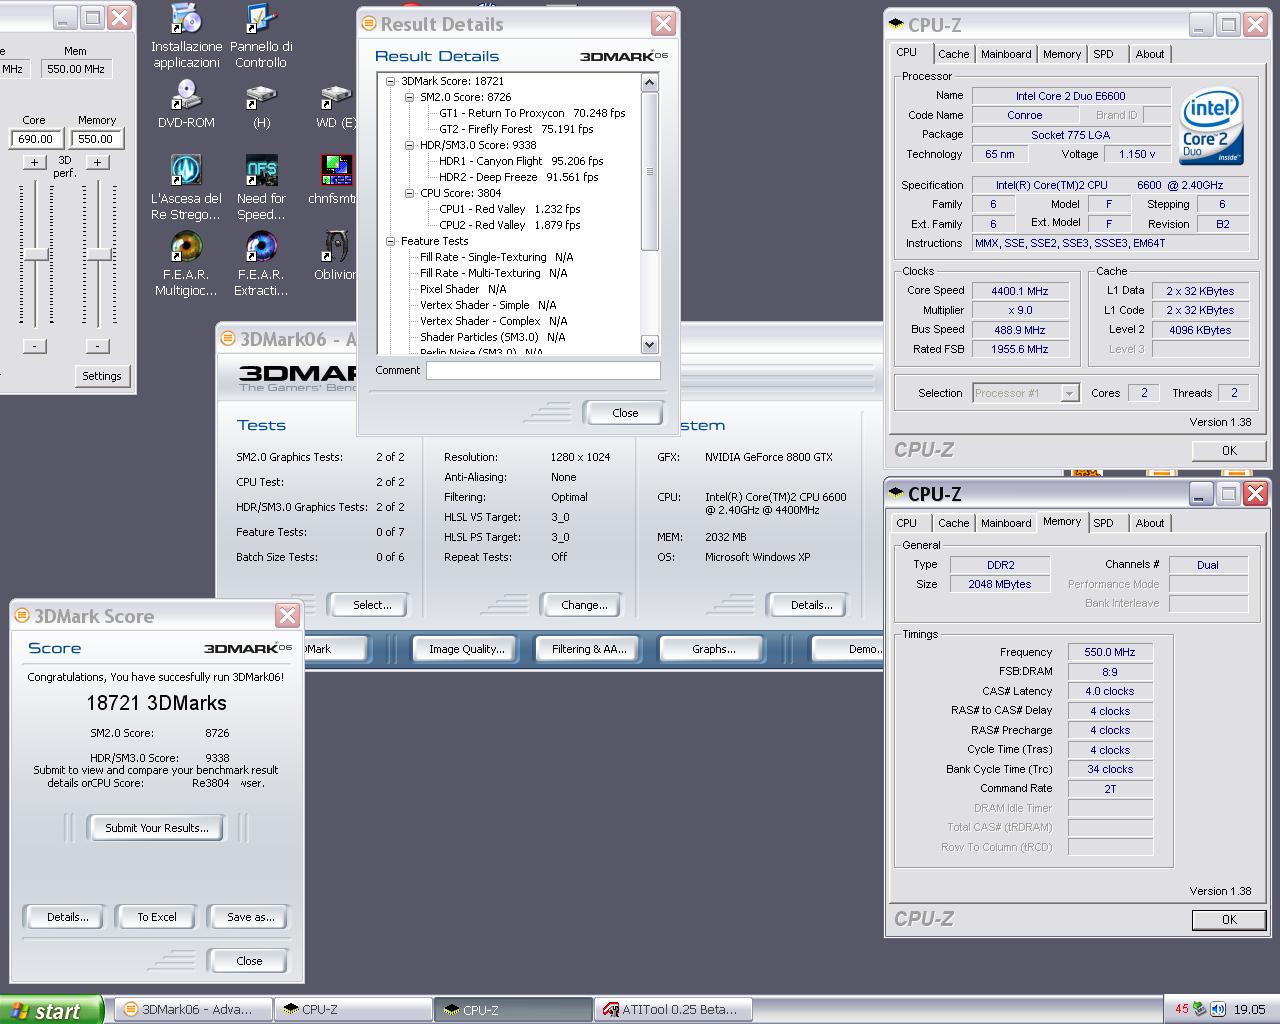Click the Core clock 690.00 field
This screenshot has width=1280, height=1024.
(x=35, y=139)
